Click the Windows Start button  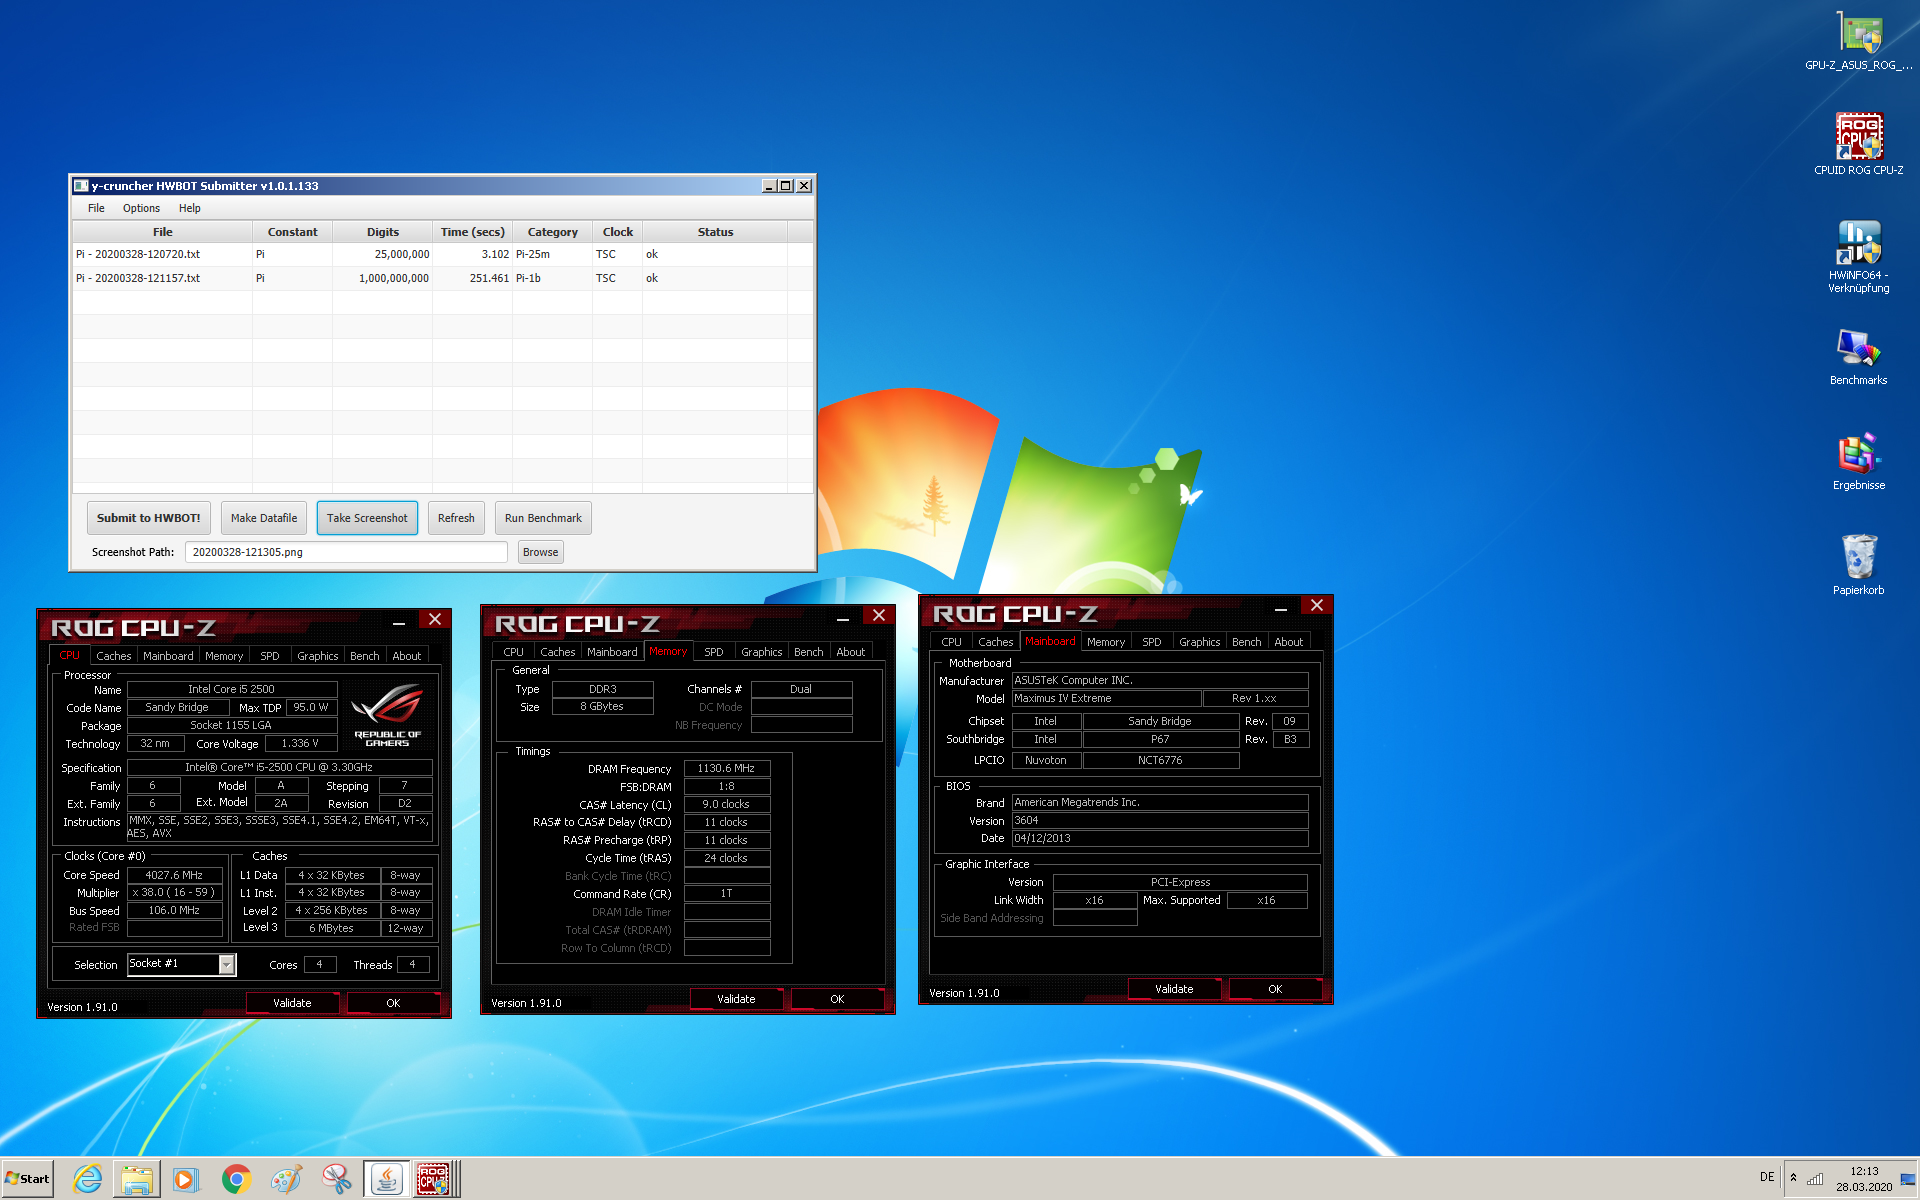point(28,1179)
